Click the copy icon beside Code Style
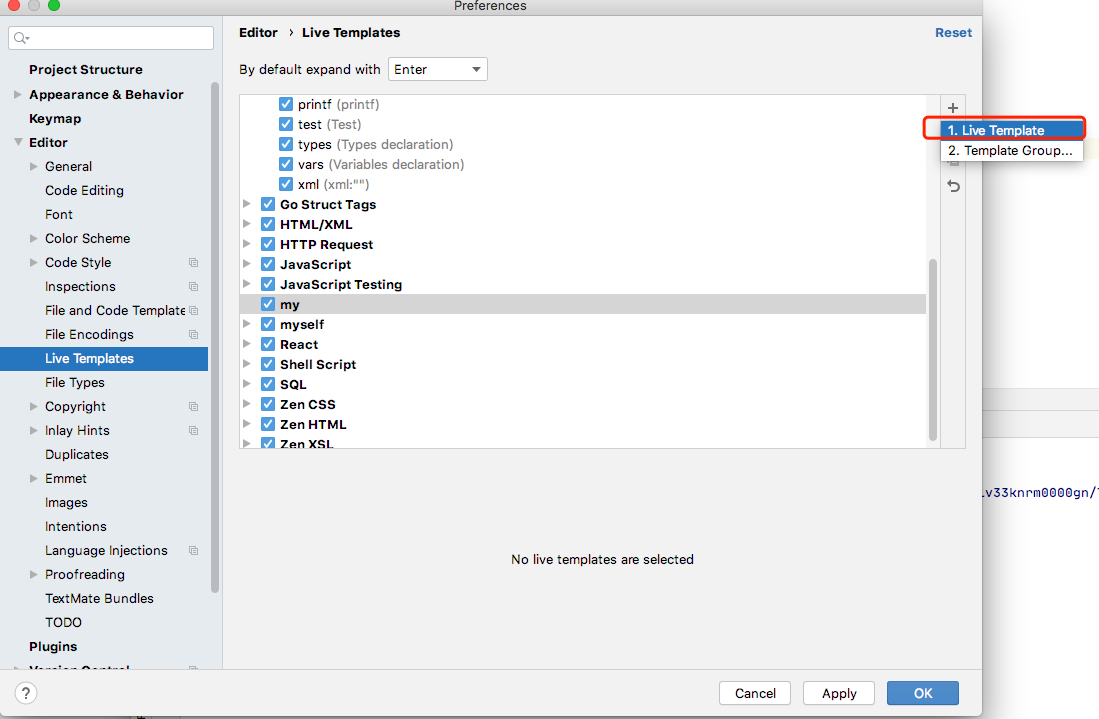 pyautogui.click(x=193, y=263)
